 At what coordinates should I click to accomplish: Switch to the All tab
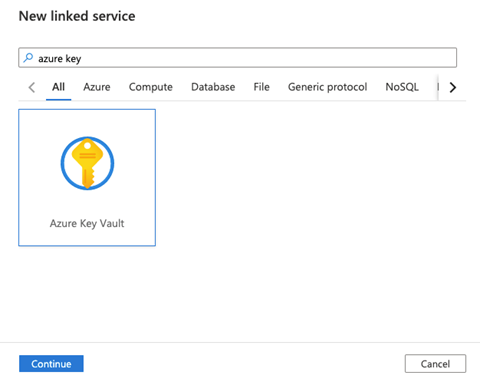tap(58, 87)
